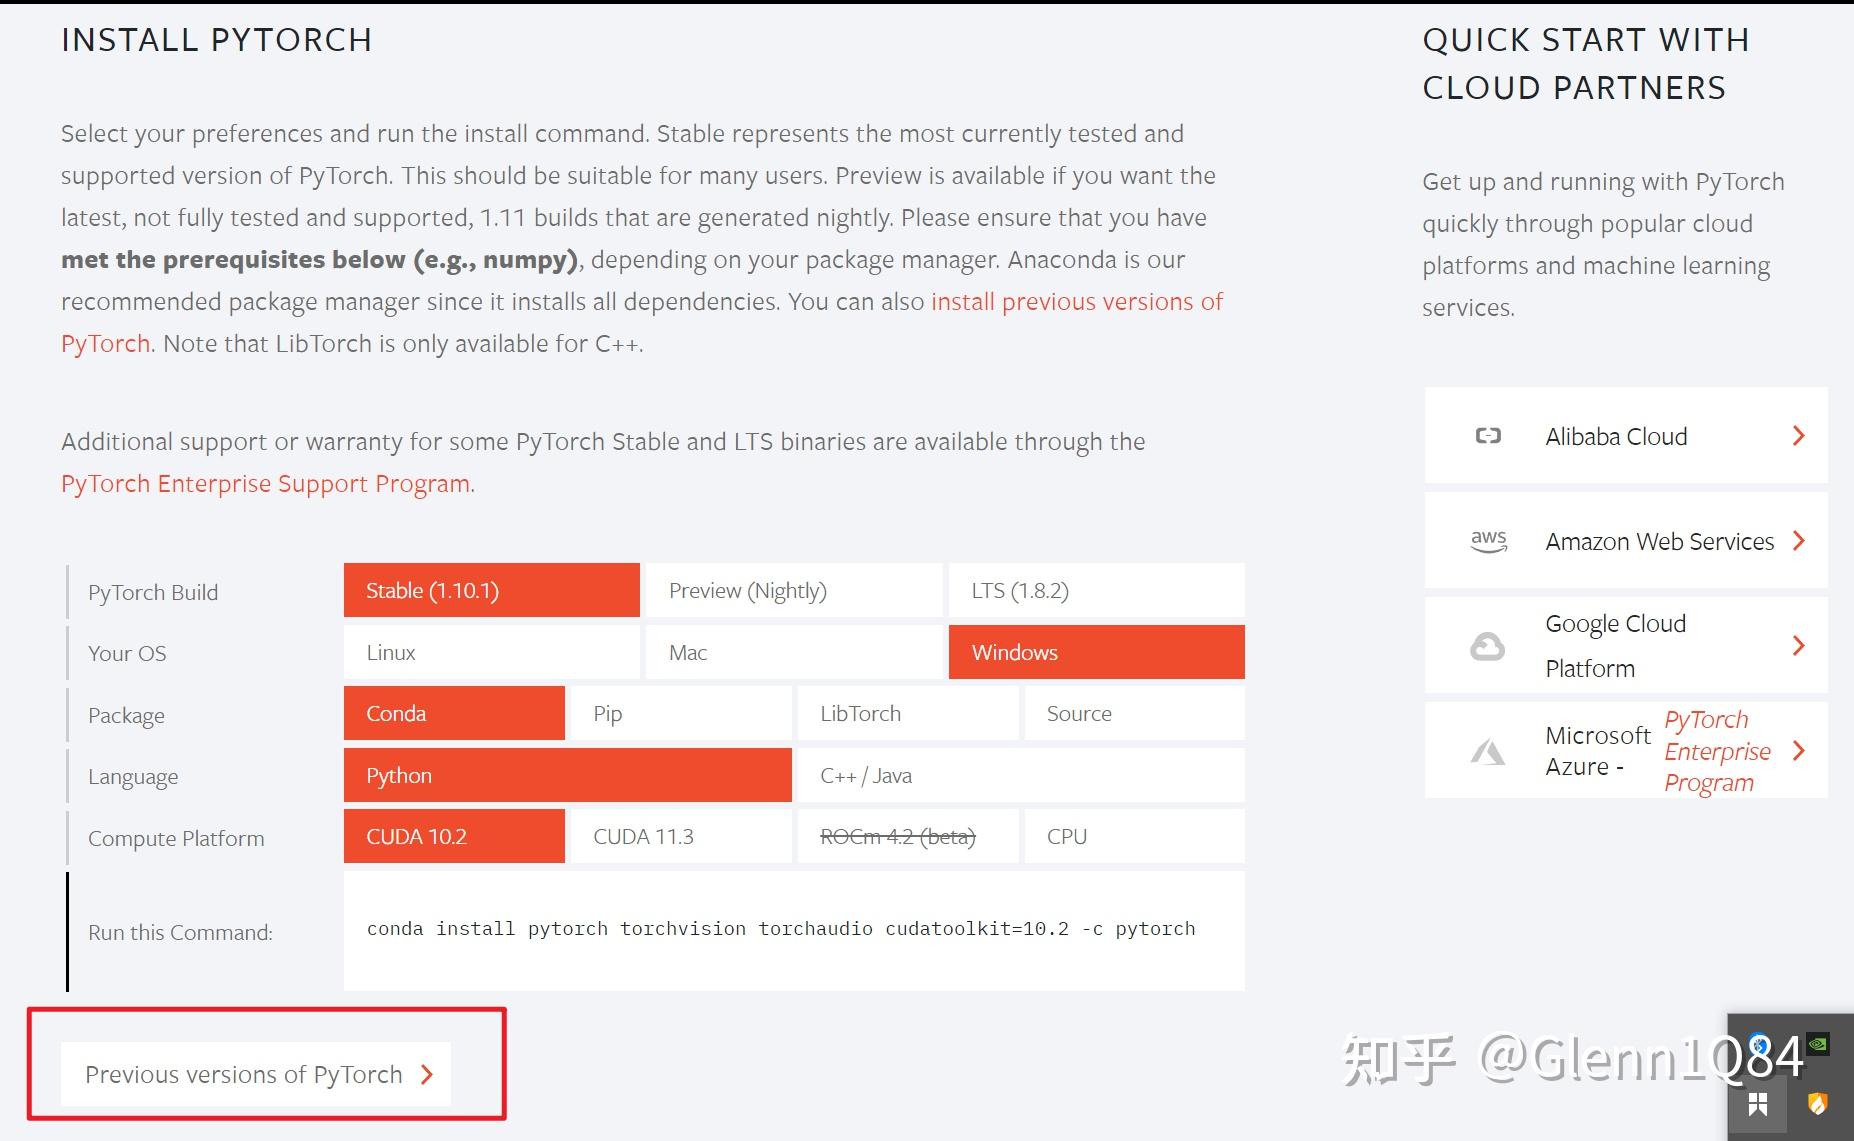The width and height of the screenshot is (1854, 1141).
Task: Open the Microsoft Azure chevron arrow
Action: [x=1799, y=750]
